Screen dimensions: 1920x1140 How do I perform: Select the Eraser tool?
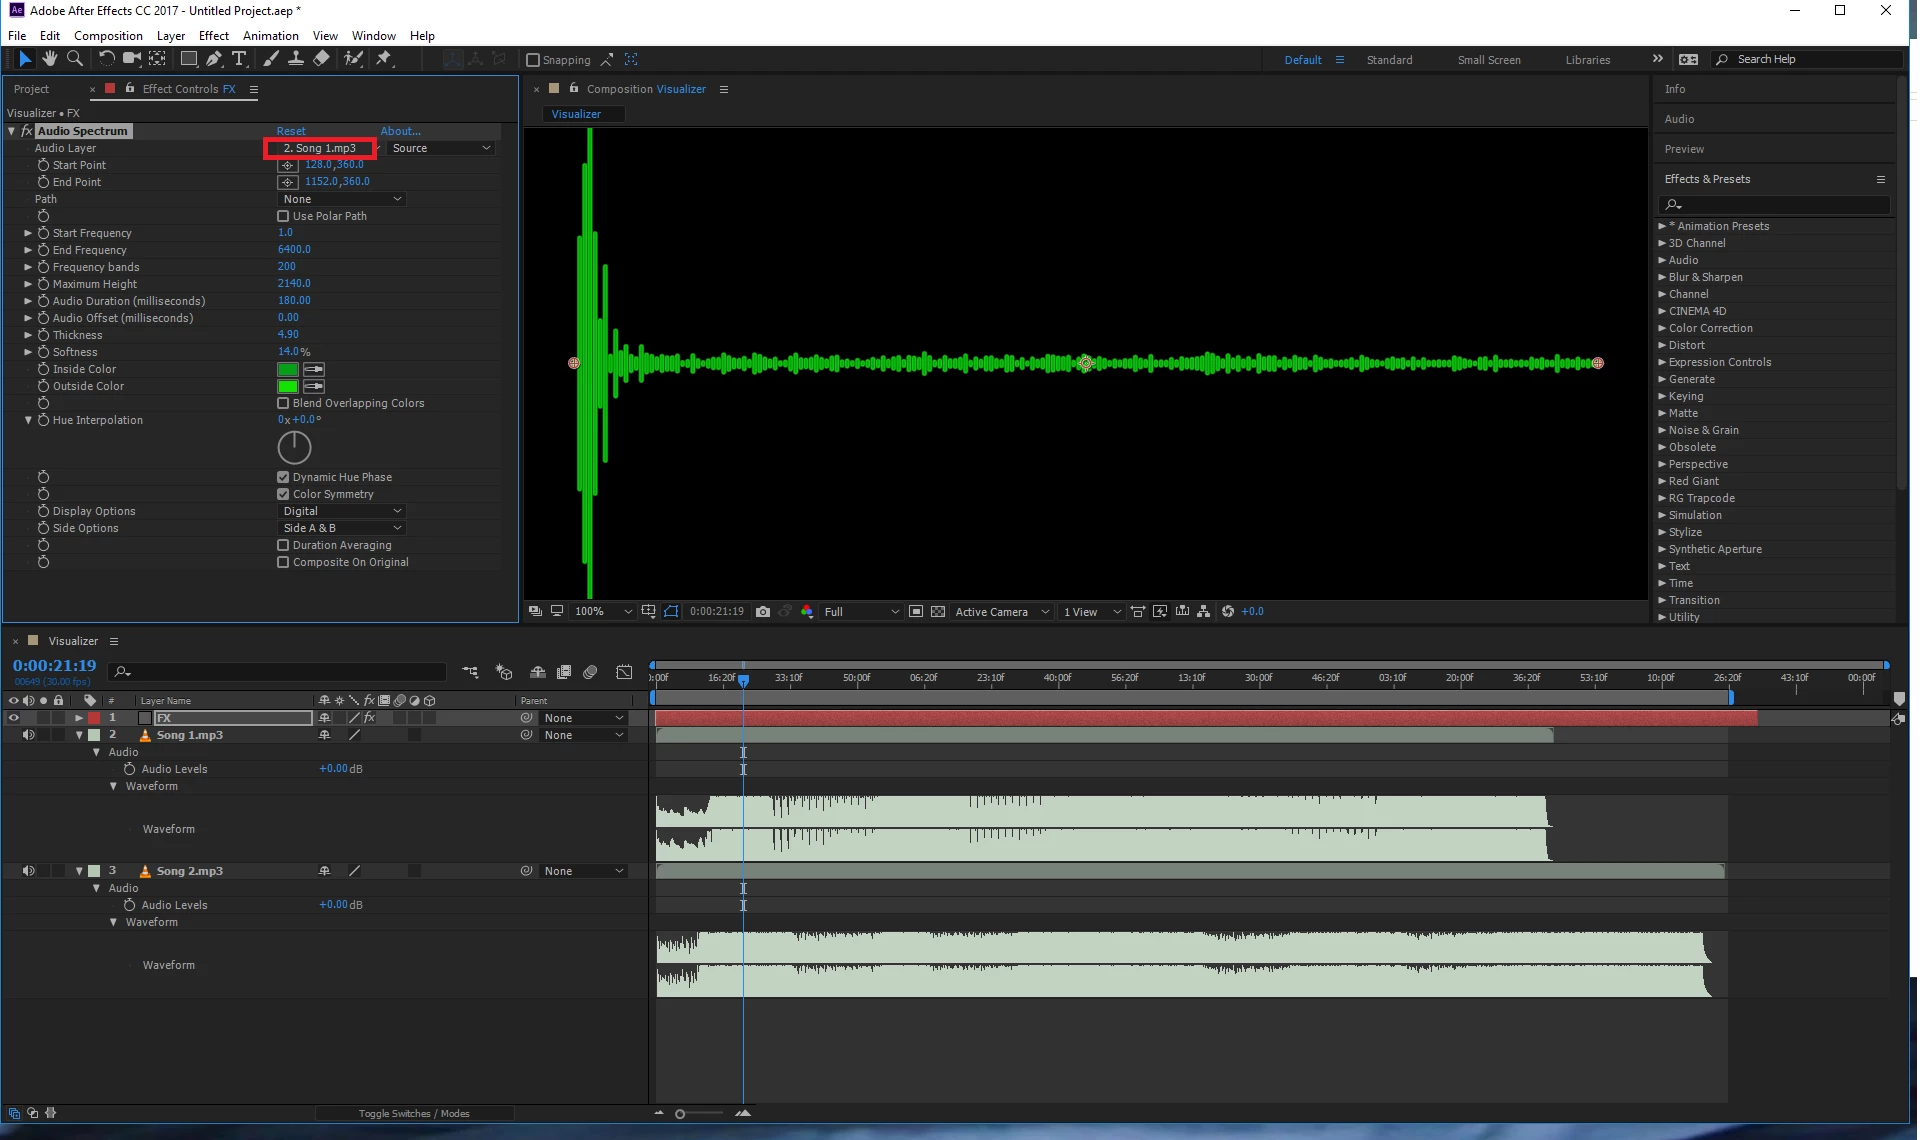point(321,59)
